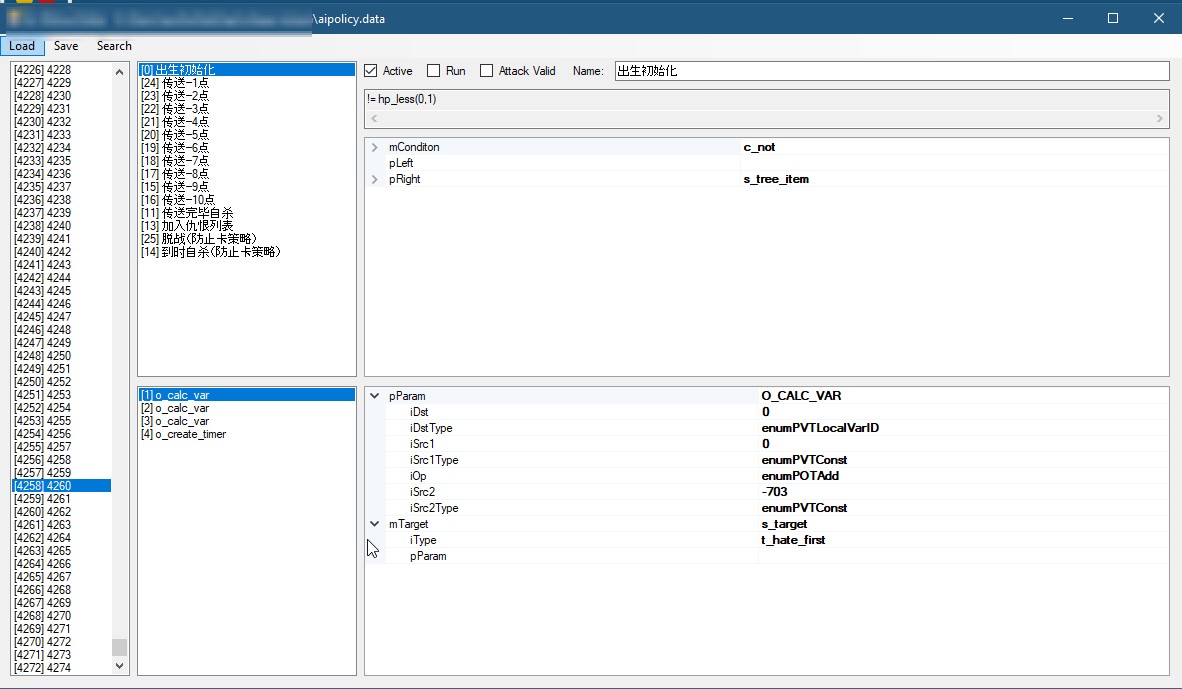The width and height of the screenshot is (1182, 689).
Task: Open the Search menu item
Action: (114, 46)
